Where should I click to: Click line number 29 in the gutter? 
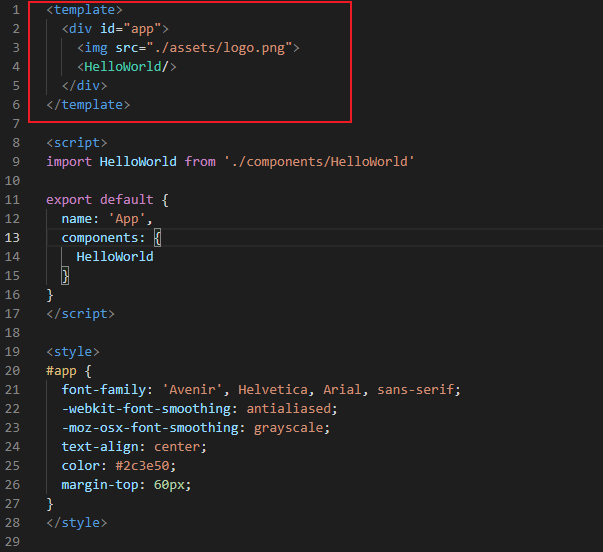[x=12, y=542]
